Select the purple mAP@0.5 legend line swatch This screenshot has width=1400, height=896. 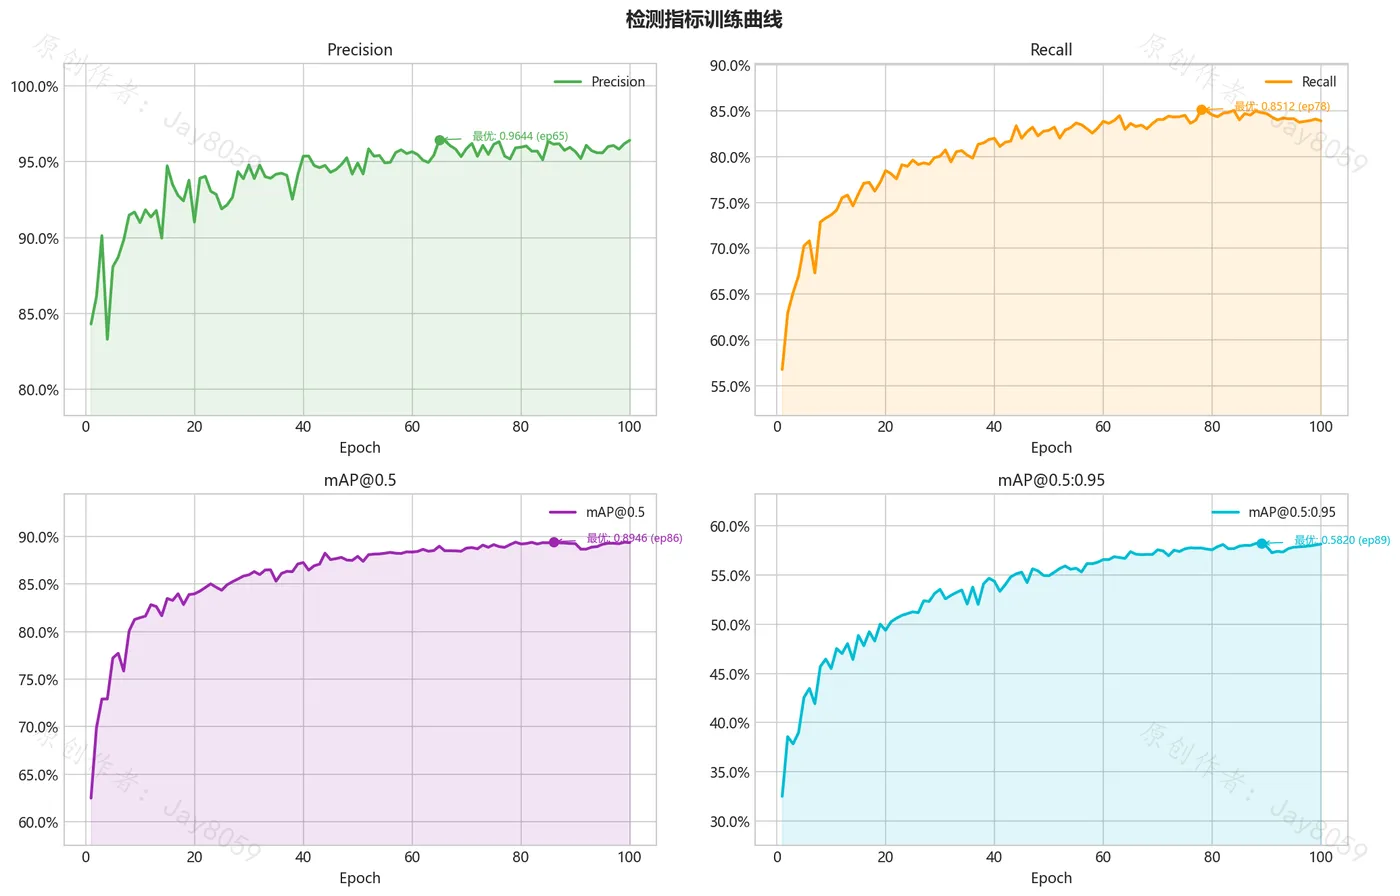[x=563, y=512]
